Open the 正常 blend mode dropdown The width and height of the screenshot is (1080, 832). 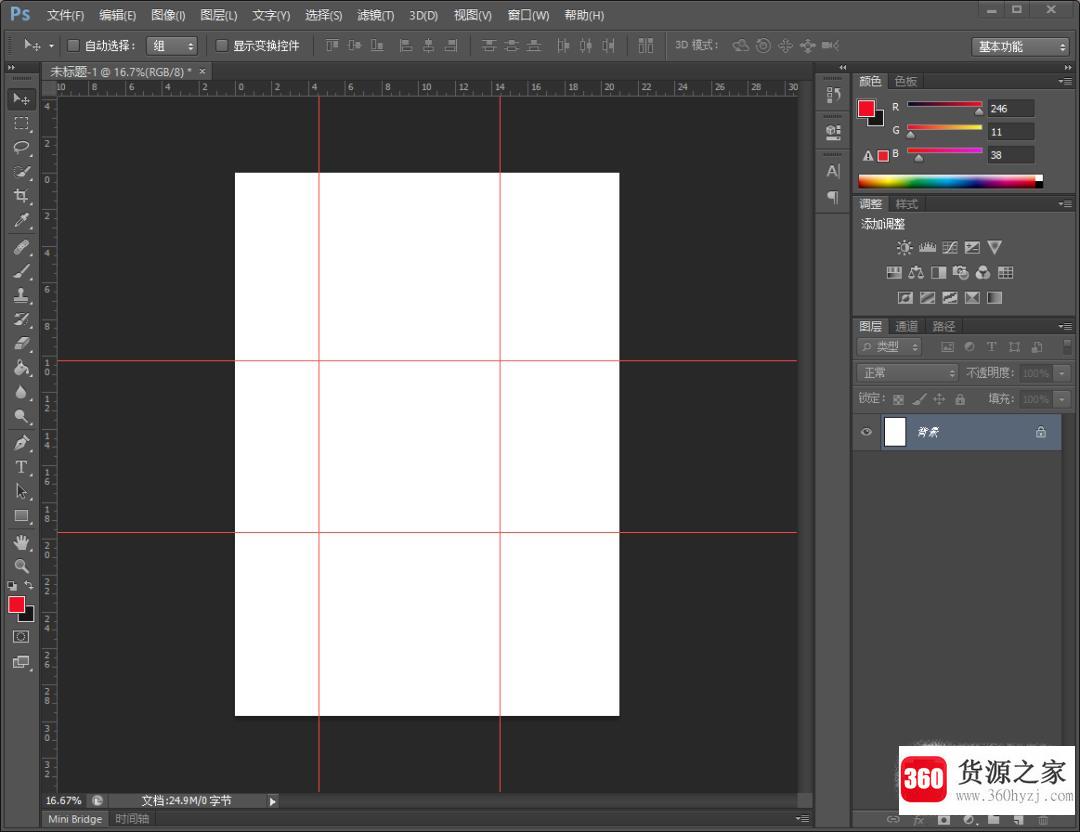907,373
